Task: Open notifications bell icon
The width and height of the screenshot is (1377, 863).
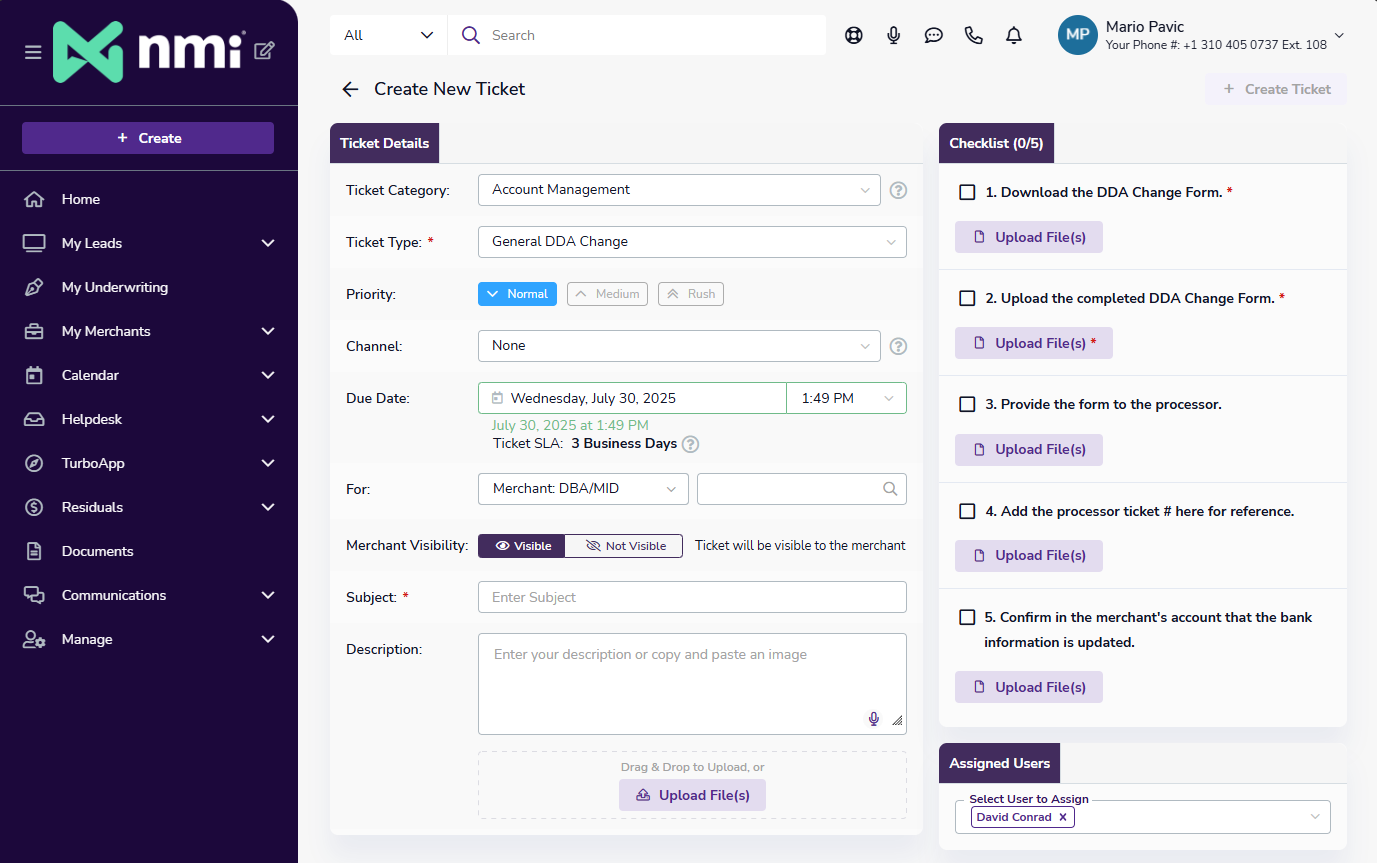Action: click(1014, 35)
